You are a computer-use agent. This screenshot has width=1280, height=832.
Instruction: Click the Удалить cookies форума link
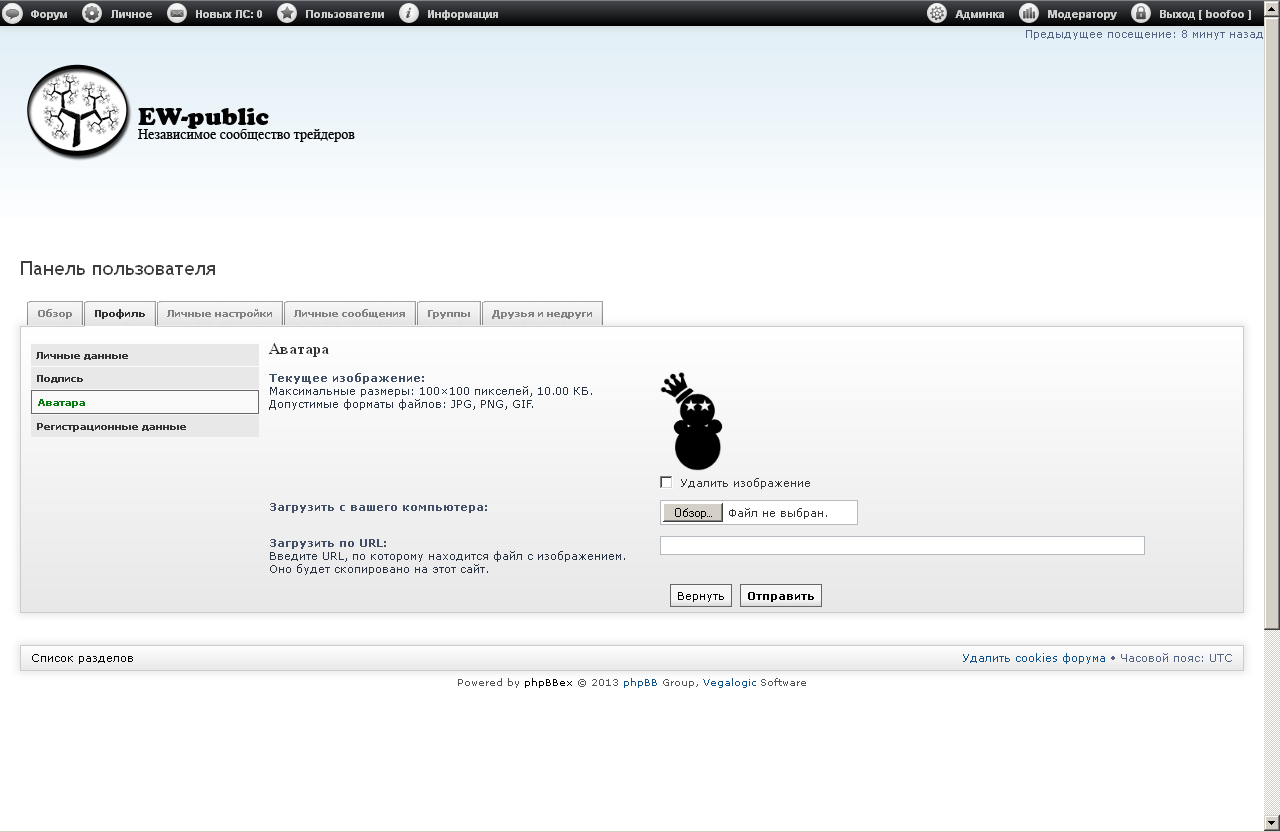(1033, 658)
